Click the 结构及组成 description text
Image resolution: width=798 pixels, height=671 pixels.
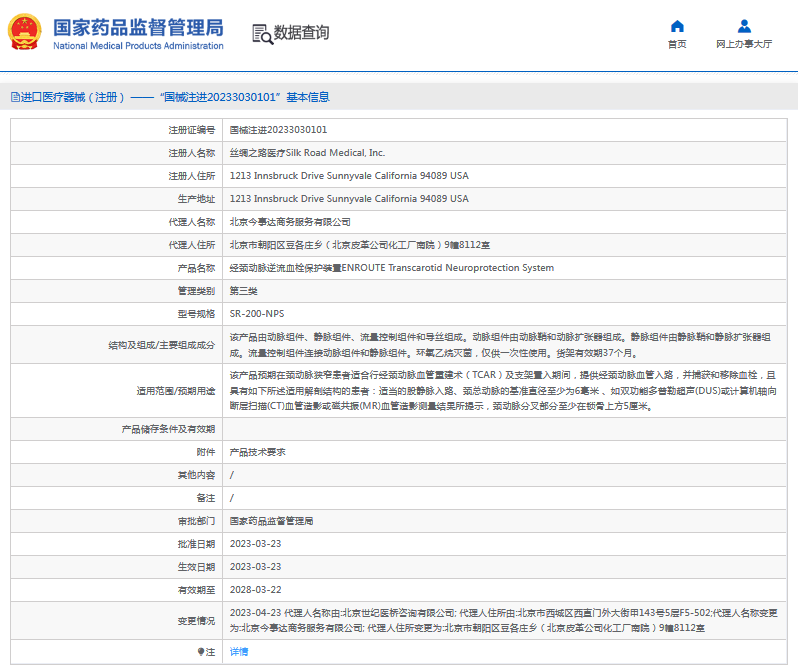(x=500, y=345)
